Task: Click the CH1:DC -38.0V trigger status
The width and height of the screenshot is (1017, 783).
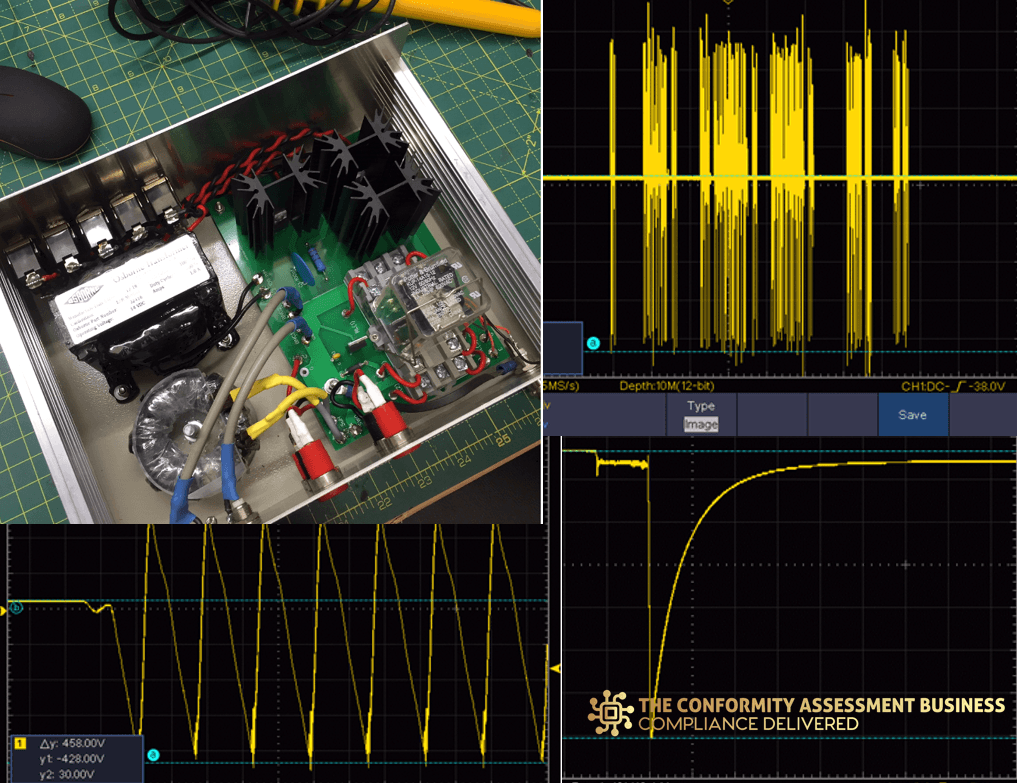Action: 953,386
